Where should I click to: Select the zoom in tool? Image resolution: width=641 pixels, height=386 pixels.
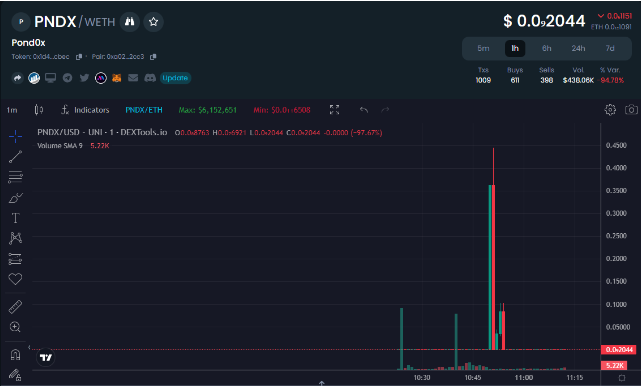(15, 327)
